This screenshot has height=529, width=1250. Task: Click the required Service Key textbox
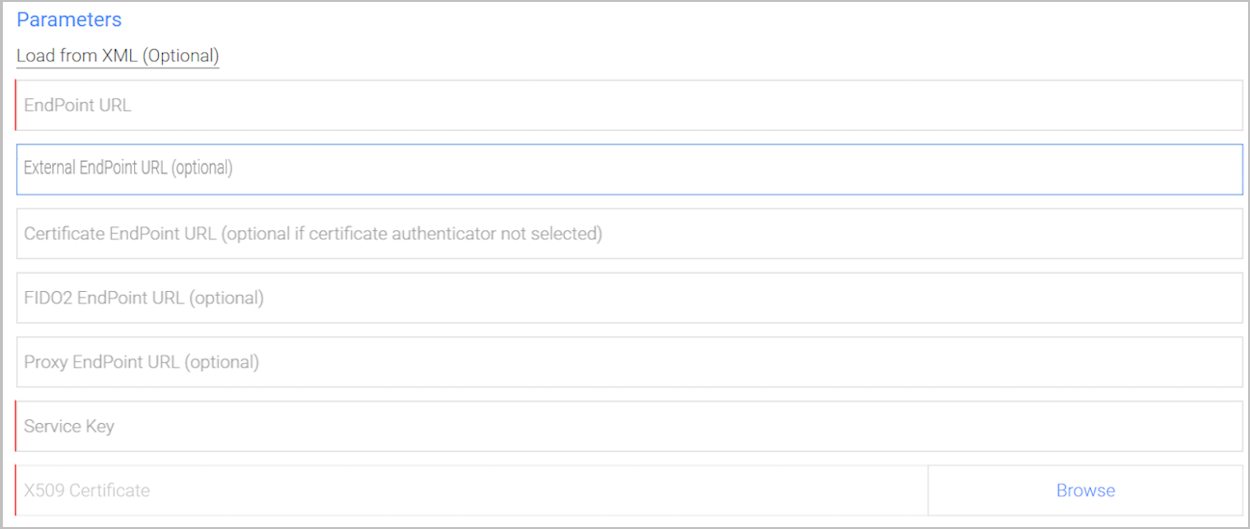point(629,426)
